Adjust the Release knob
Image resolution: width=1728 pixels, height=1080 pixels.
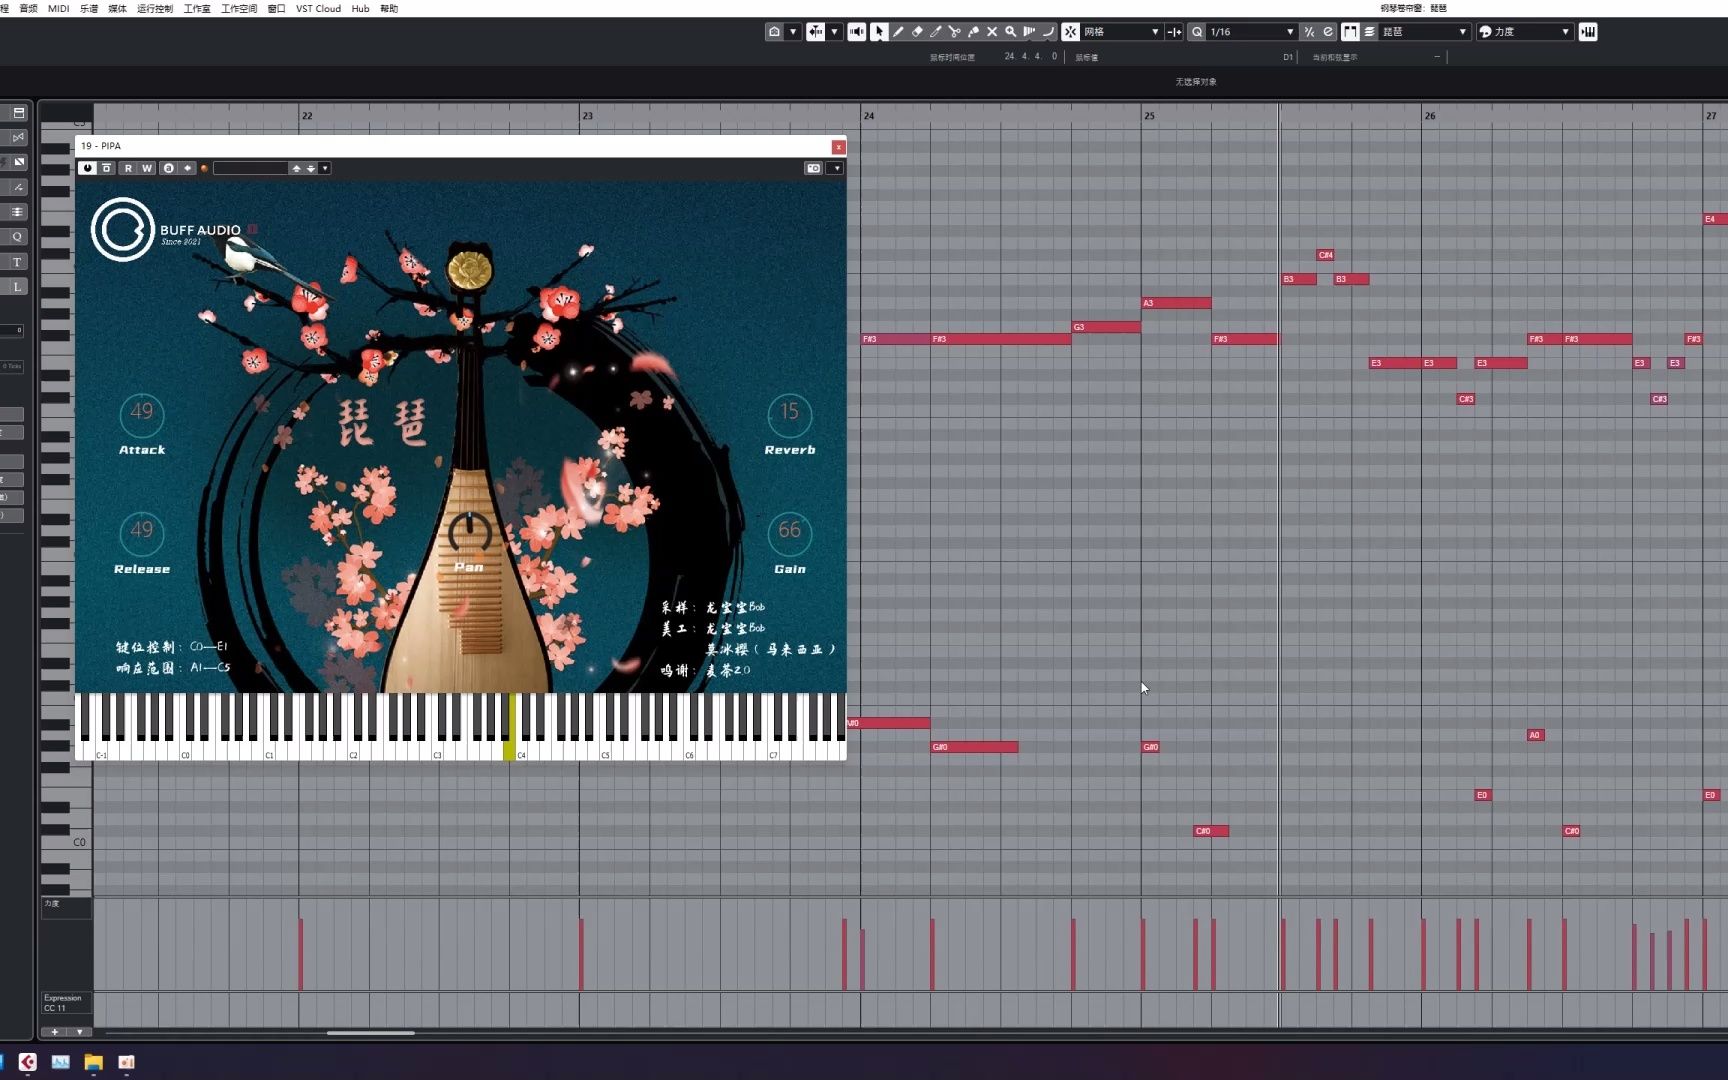(x=142, y=532)
